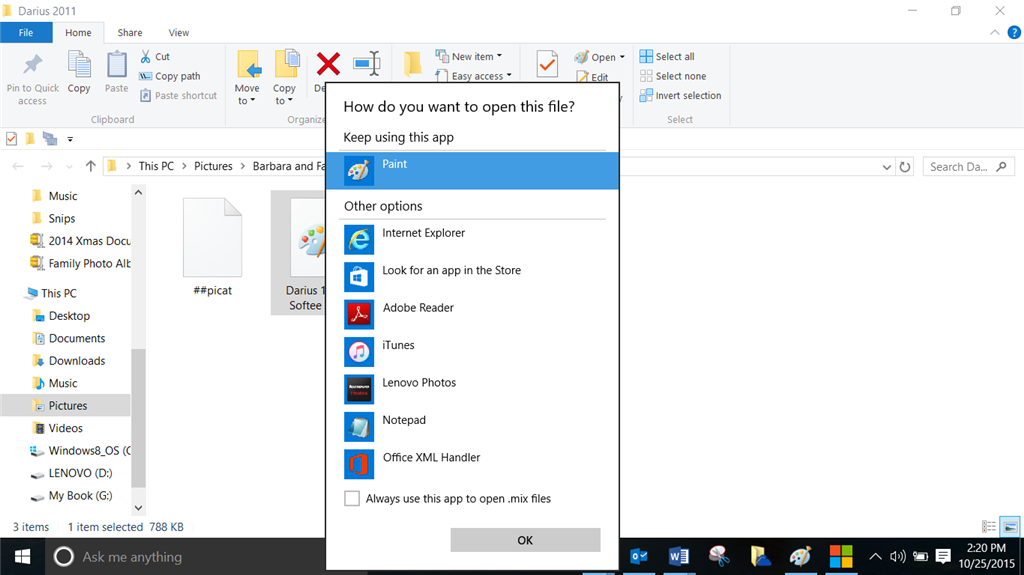Click the Search Darius 2011 box
Screen dimensions: 1024x575
(968, 167)
